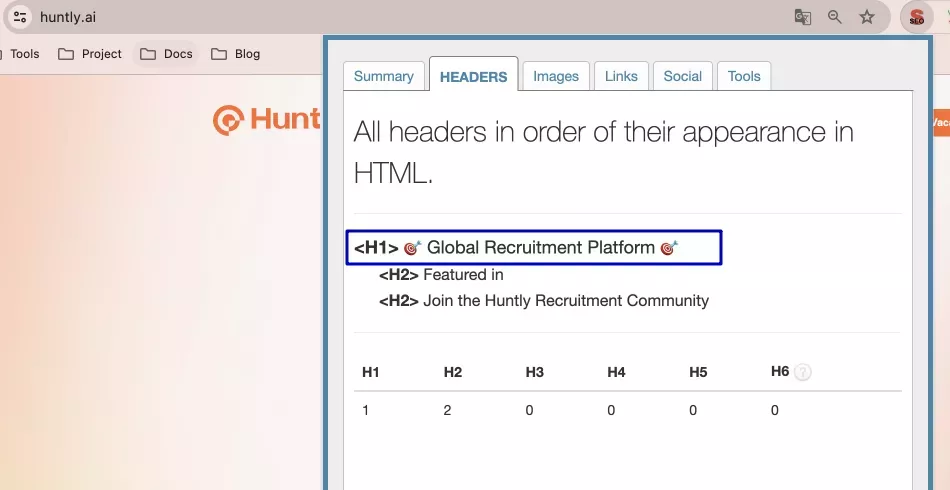950x490 pixels.
Task: Open the Social tab
Action: [682, 76]
